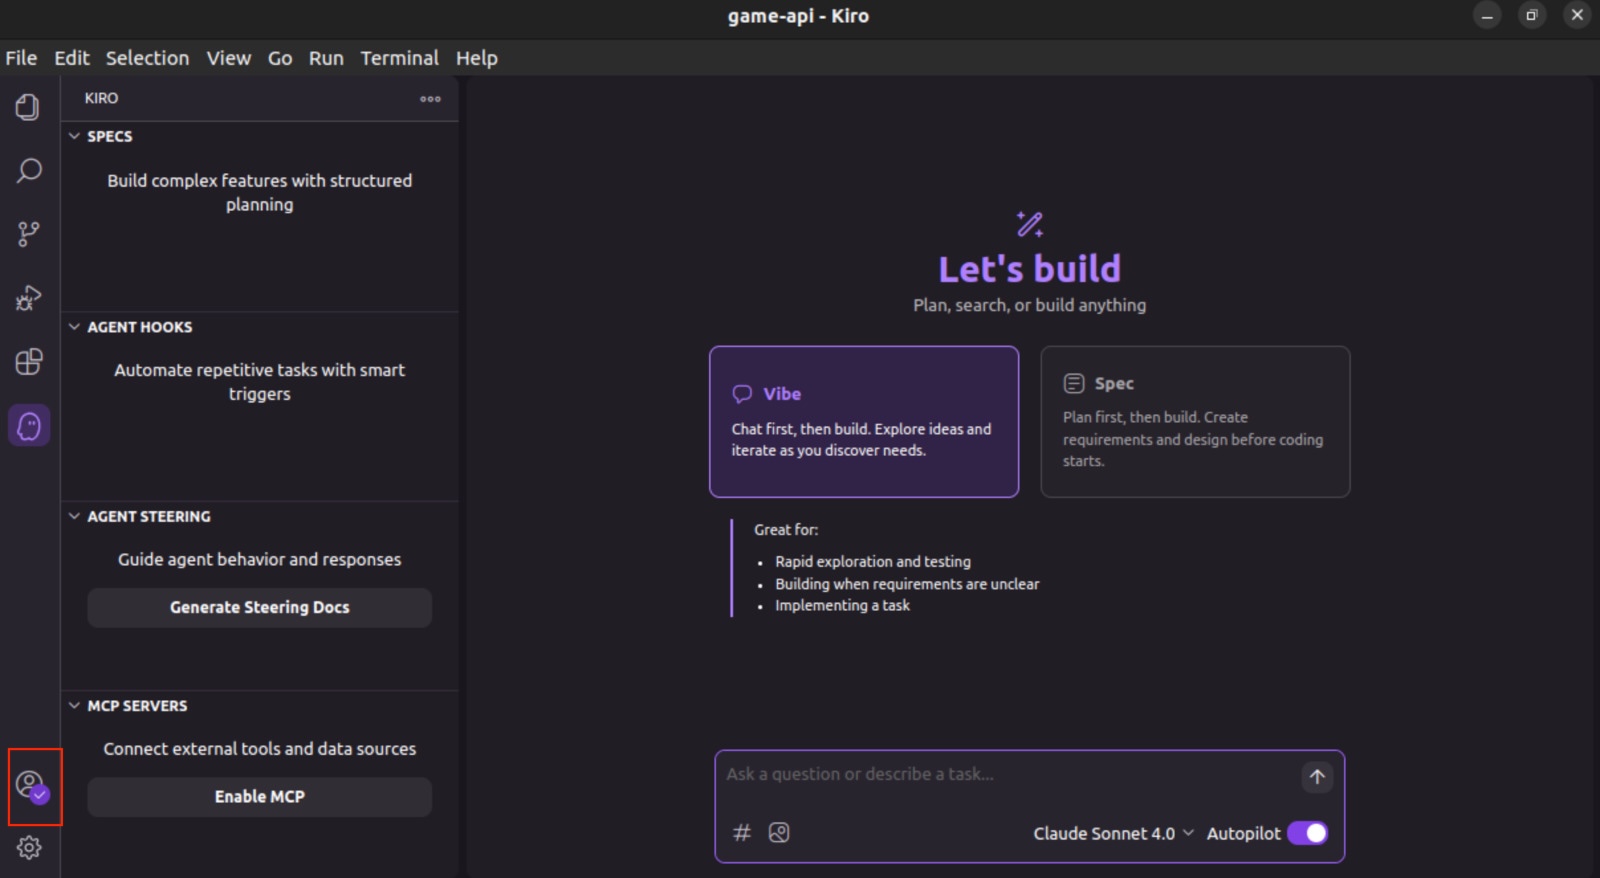The image size is (1600, 878).
Task: Click the hash context icon in chat input
Action: 742,832
